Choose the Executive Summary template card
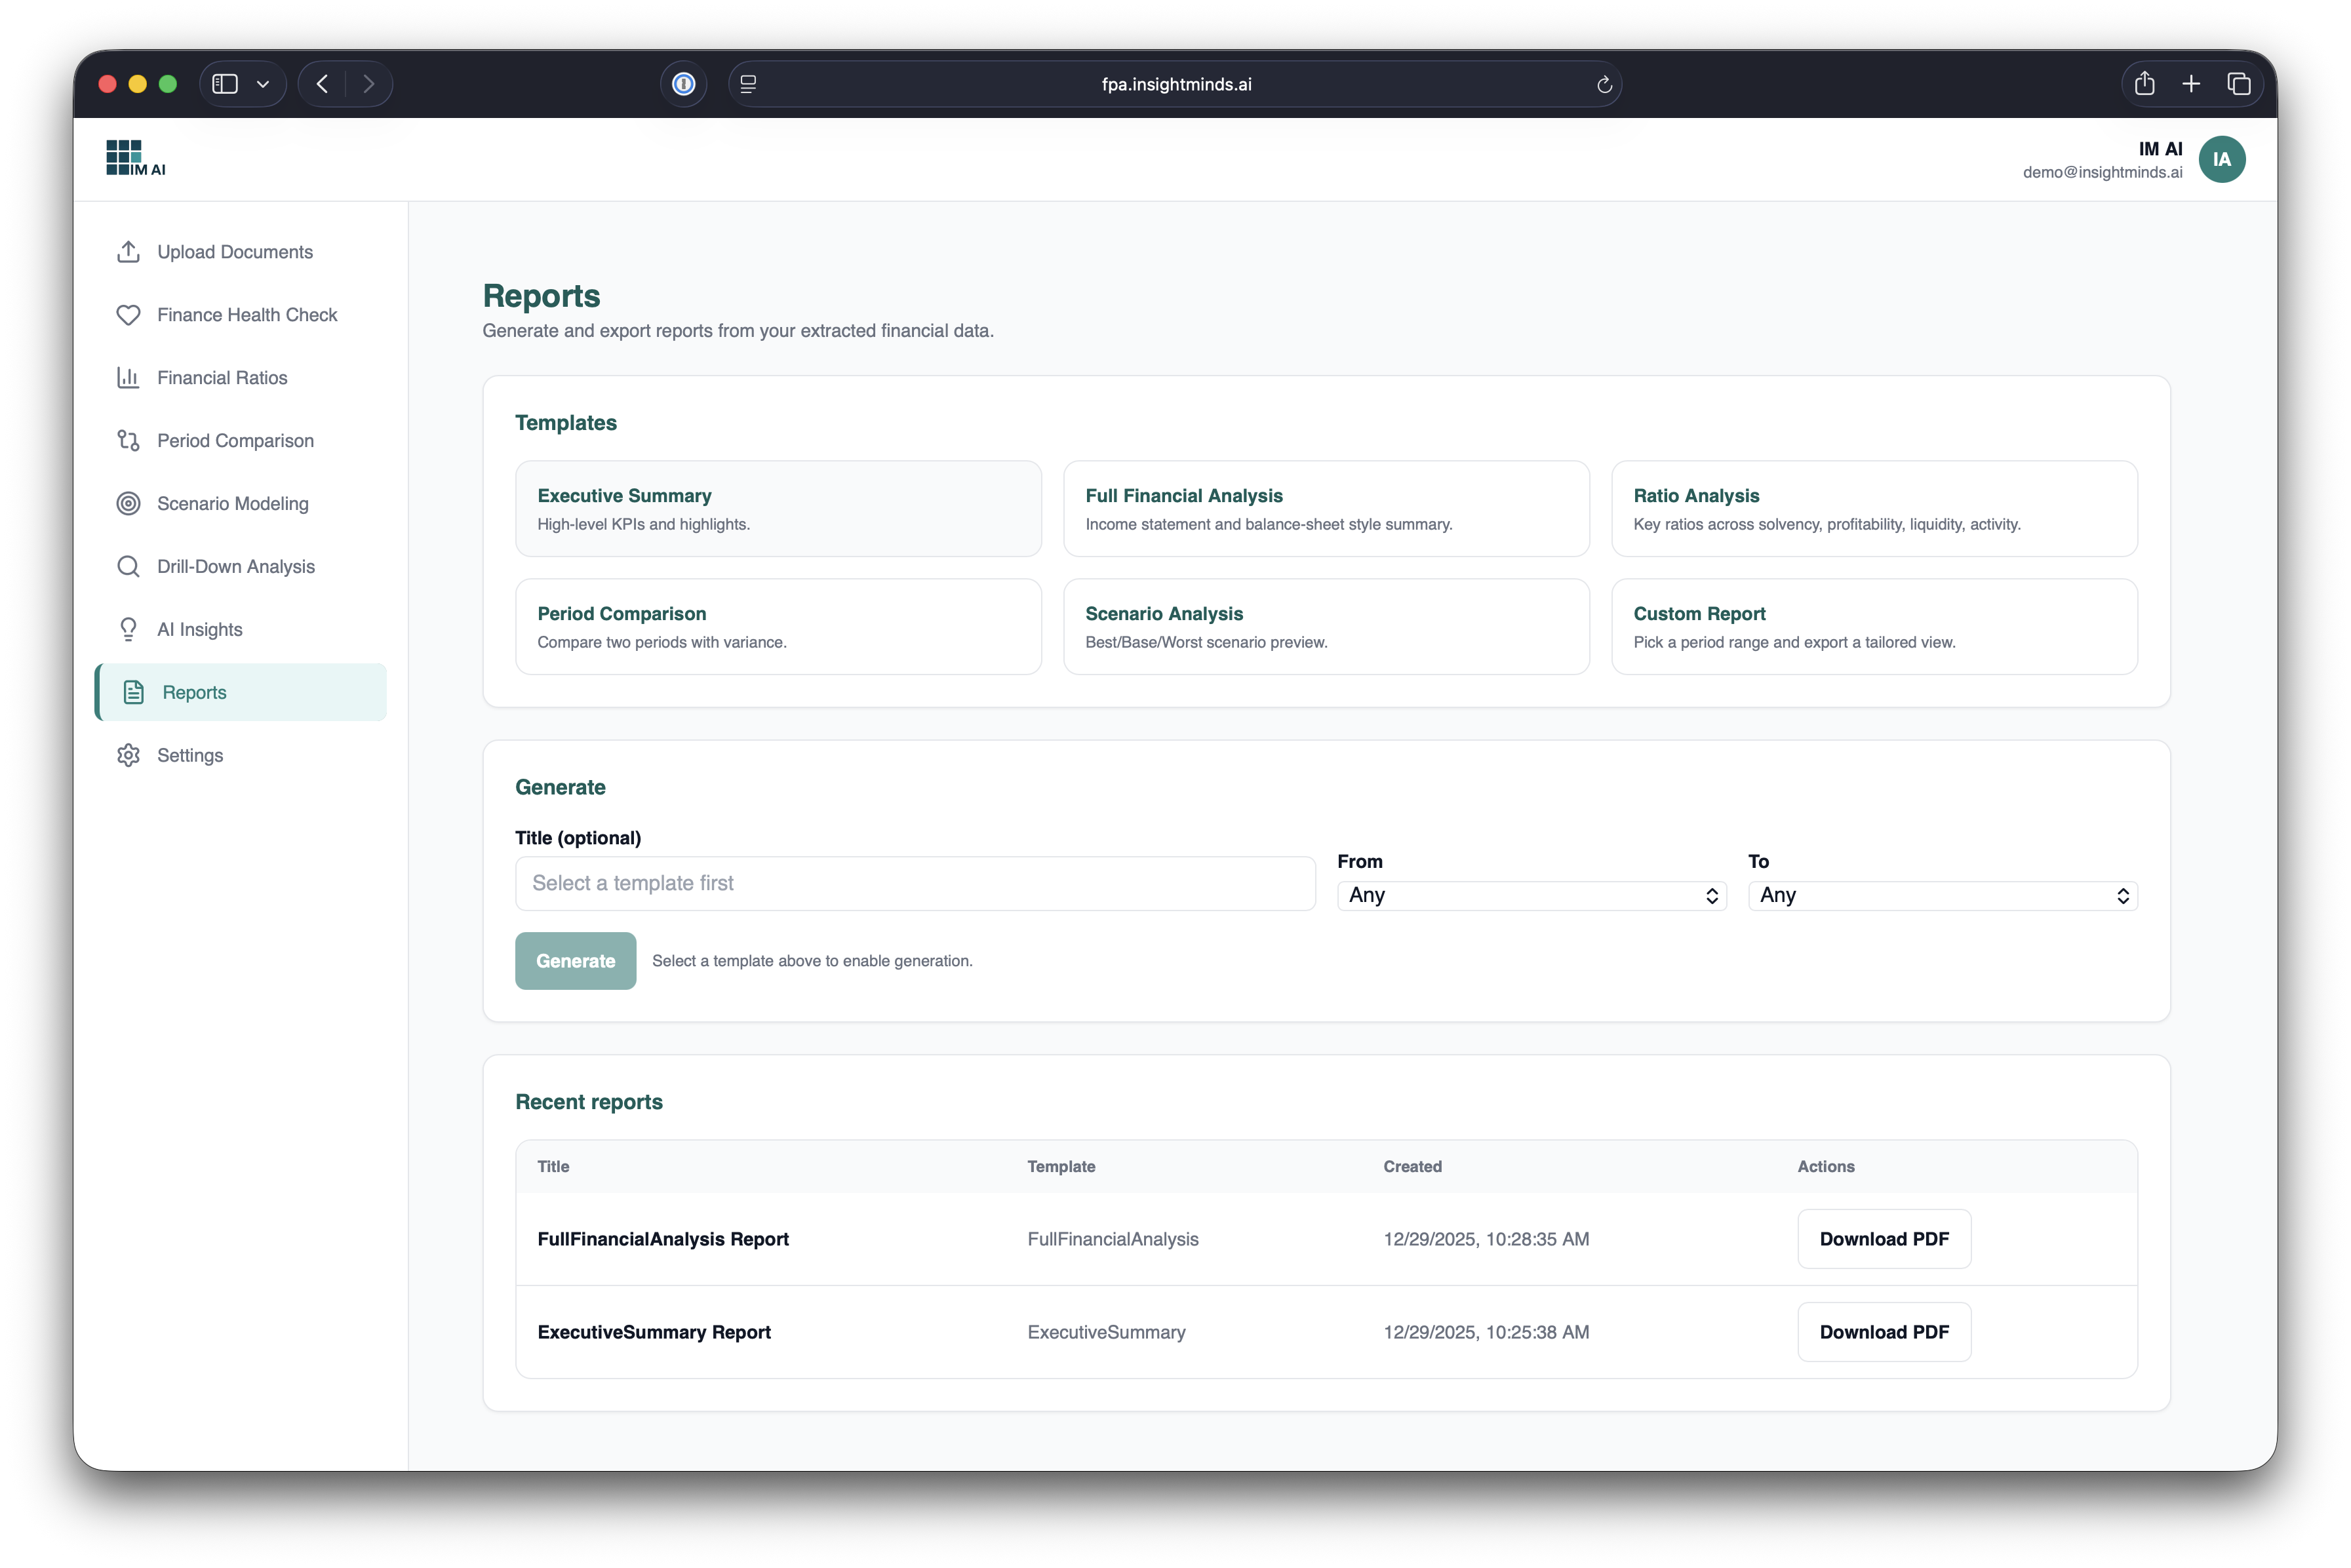This screenshot has height=1568, width=2351. [778, 508]
